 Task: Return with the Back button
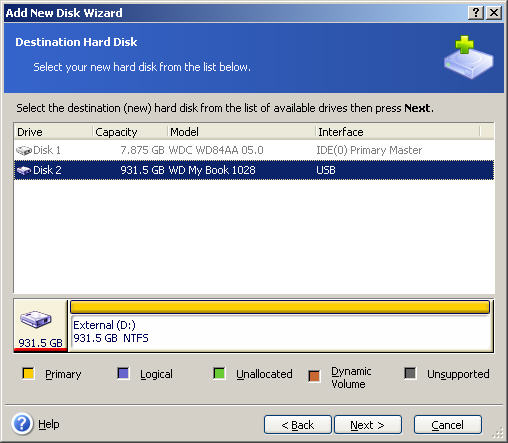pyautogui.click(x=298, y=425)
